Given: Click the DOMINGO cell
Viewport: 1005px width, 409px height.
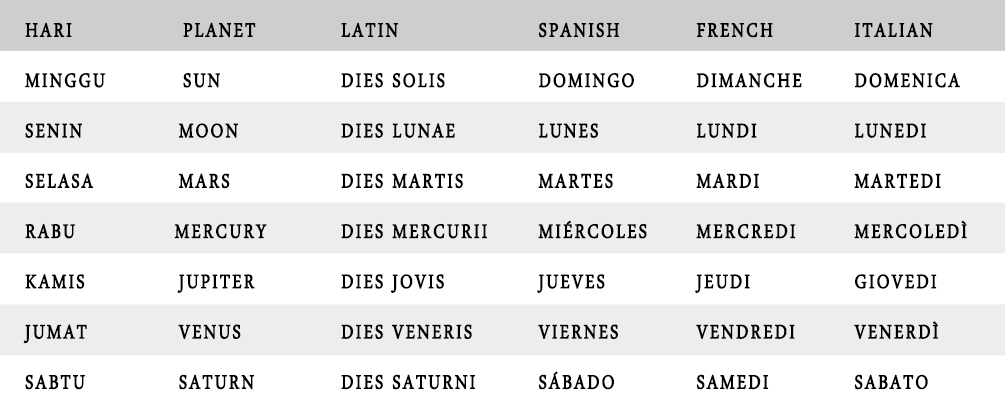Looking at the screenshot, I should (586, 81).
